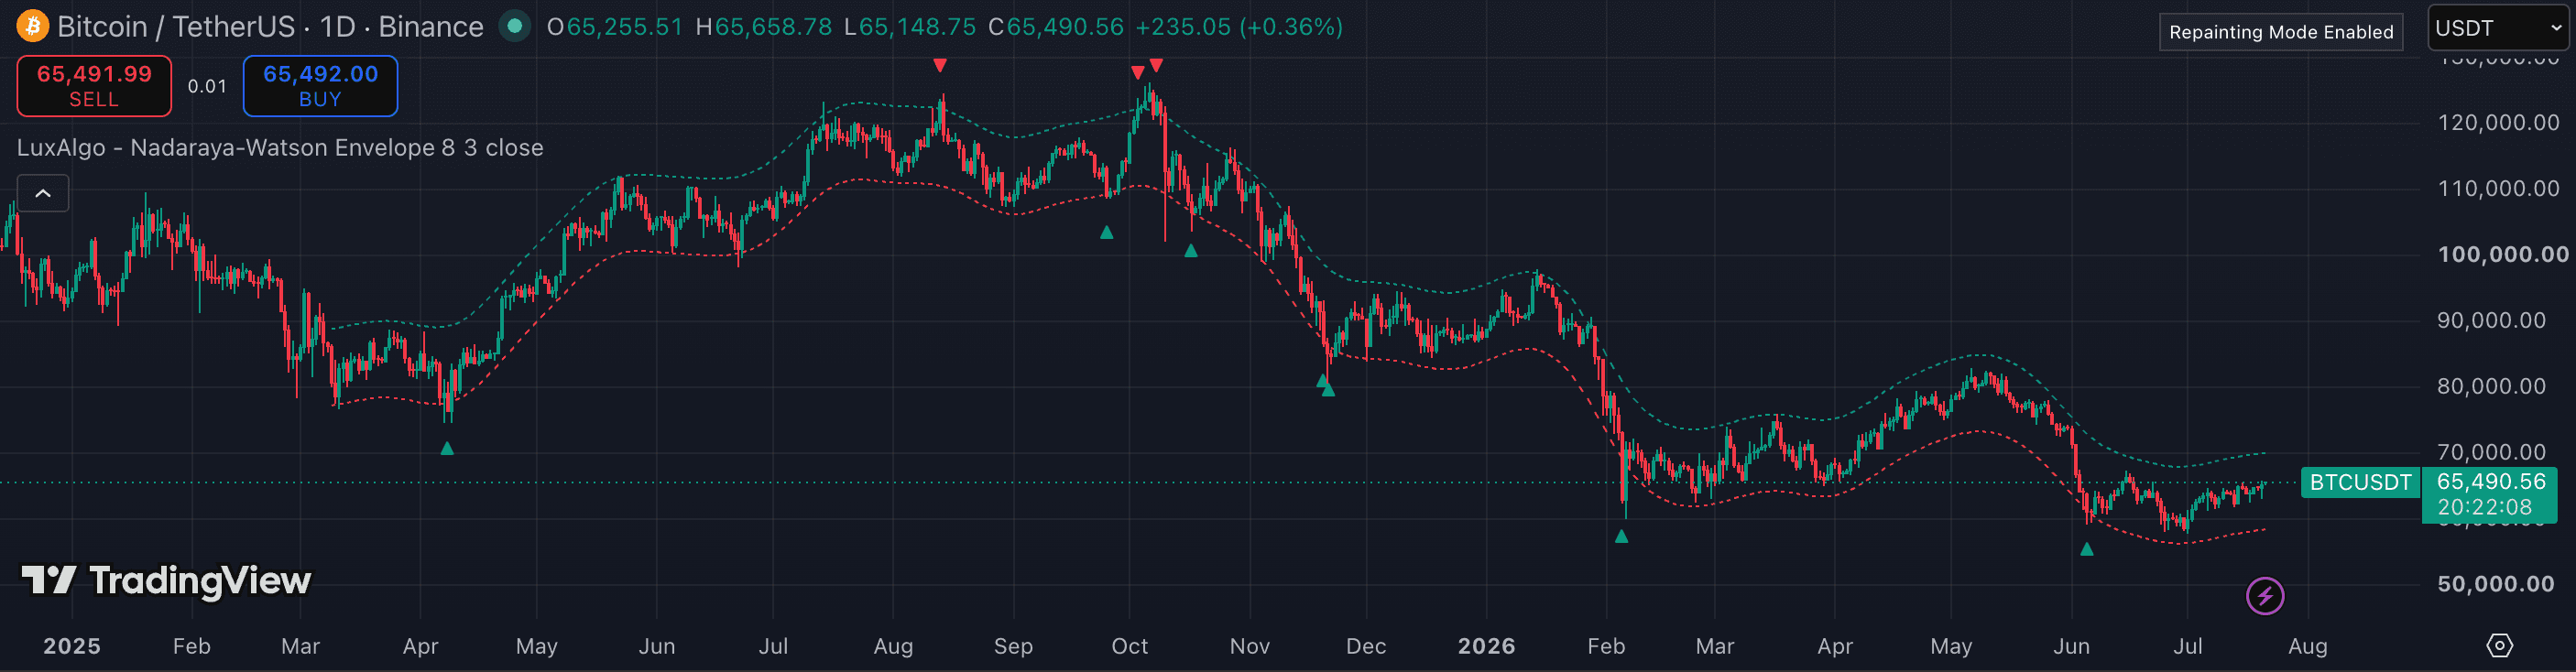
Task: Click the 50,000.00 price axis label
Action: (x=2496, y=584)
